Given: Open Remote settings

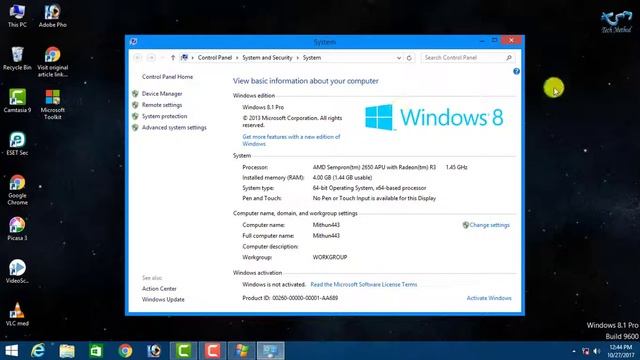Looking at the screenshot, I should click(x=162, y=105).
